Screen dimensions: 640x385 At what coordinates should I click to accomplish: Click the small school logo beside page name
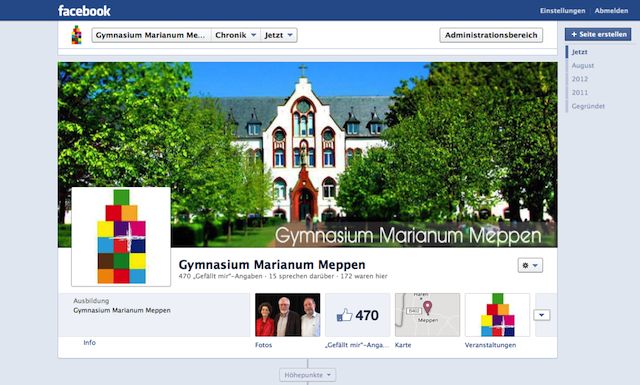click(x=76, y=35)
